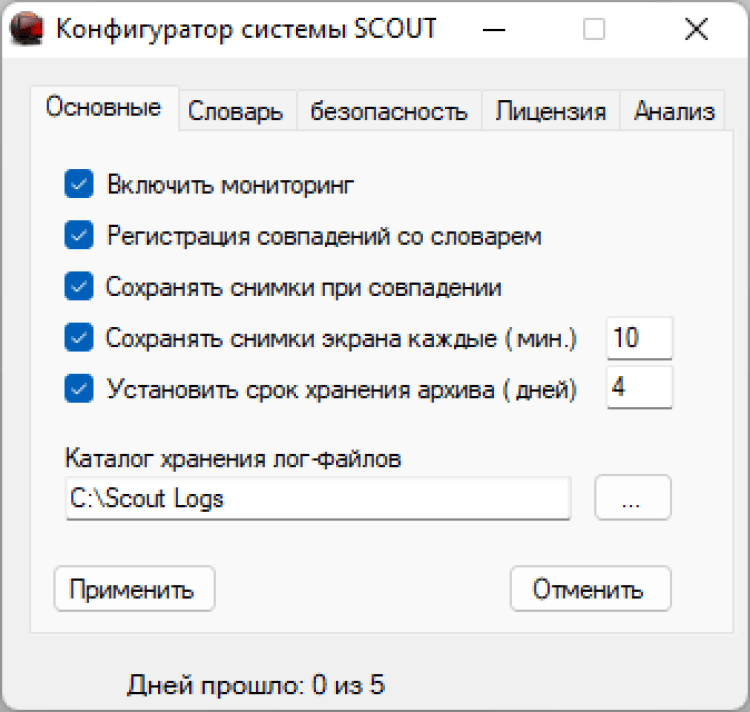Uncheck Регистрация совпадений со словарем
Screen dimensions: 750x712
click(x=78, y=236)
